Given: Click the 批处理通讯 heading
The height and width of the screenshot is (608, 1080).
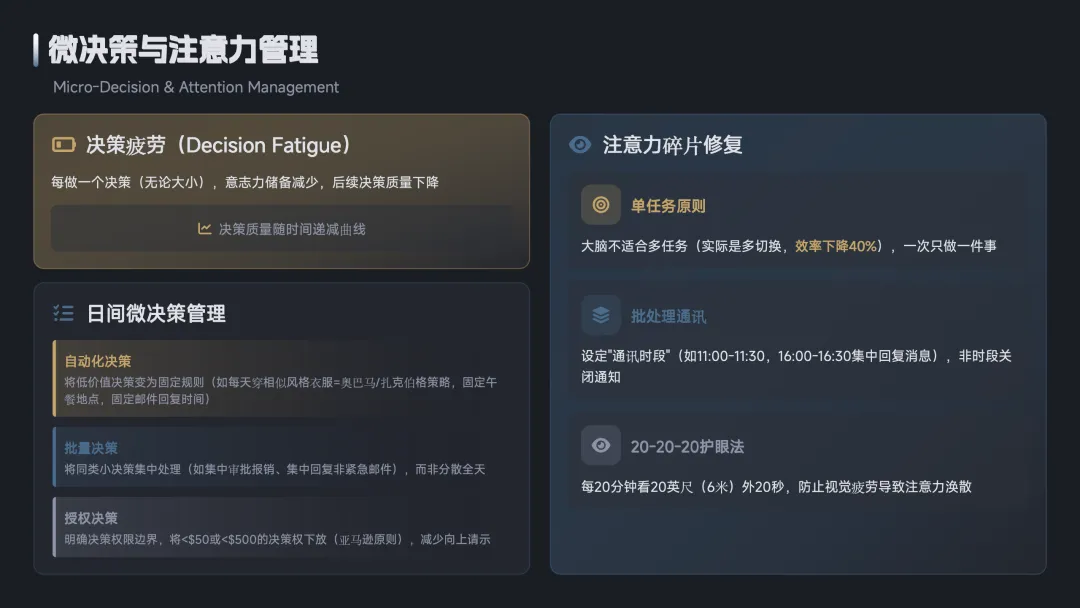Looking at the screenshot, I should [x=668, y=316].
